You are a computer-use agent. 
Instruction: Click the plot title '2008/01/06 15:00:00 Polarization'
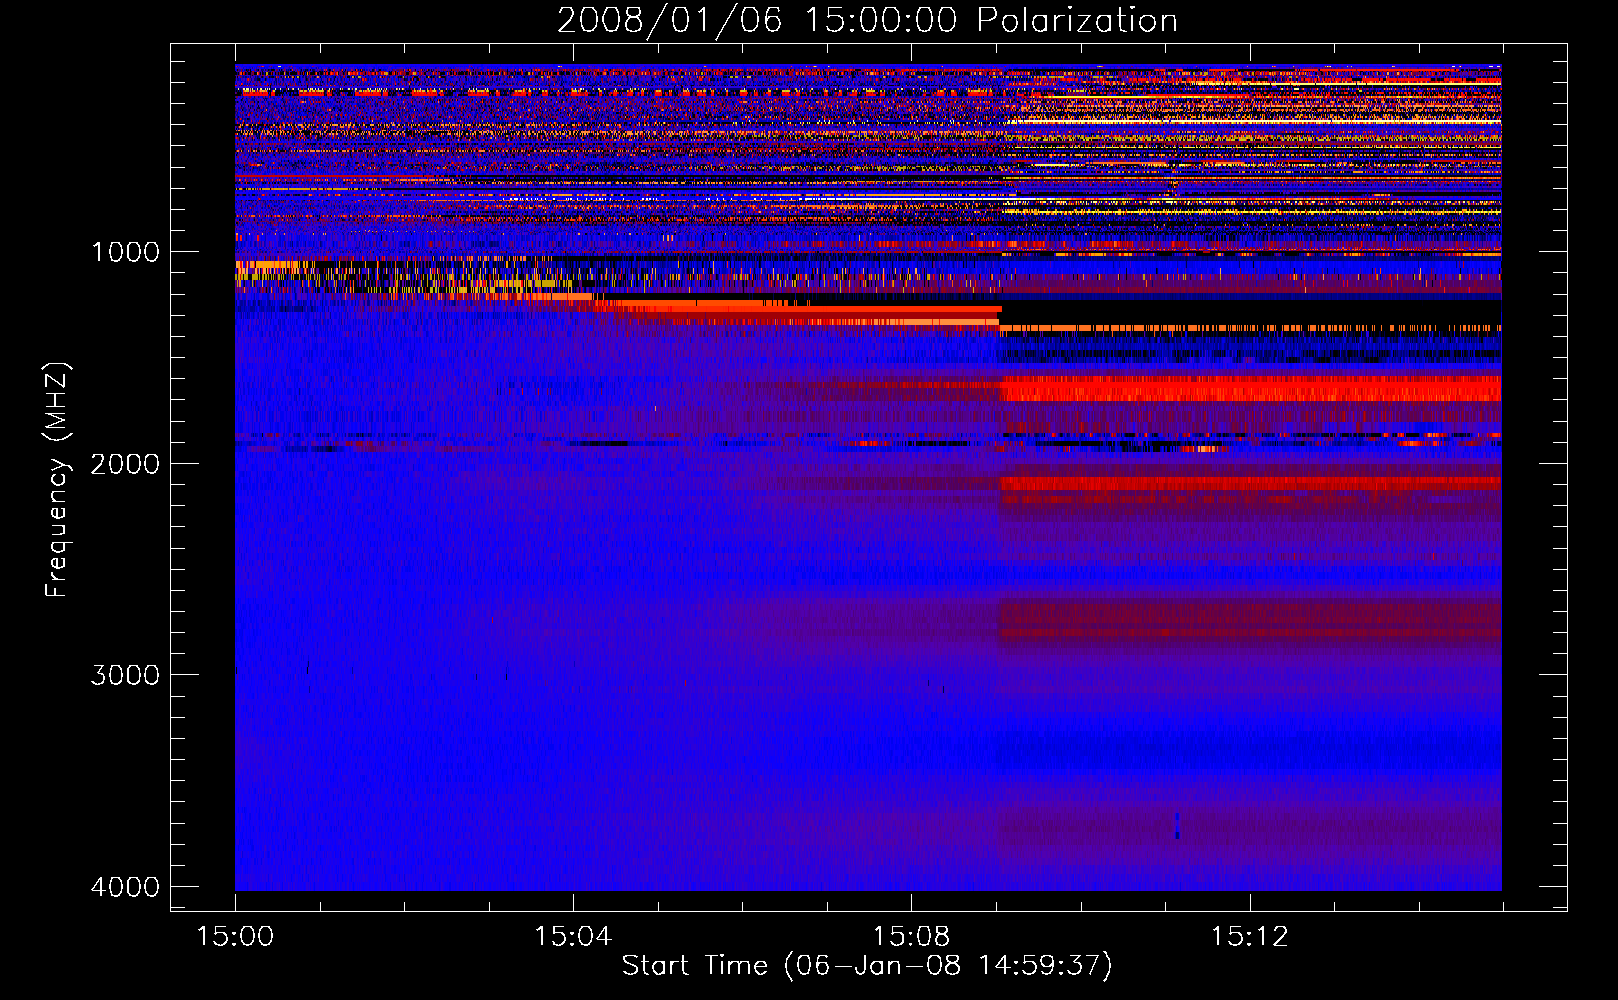click(867, 20)
